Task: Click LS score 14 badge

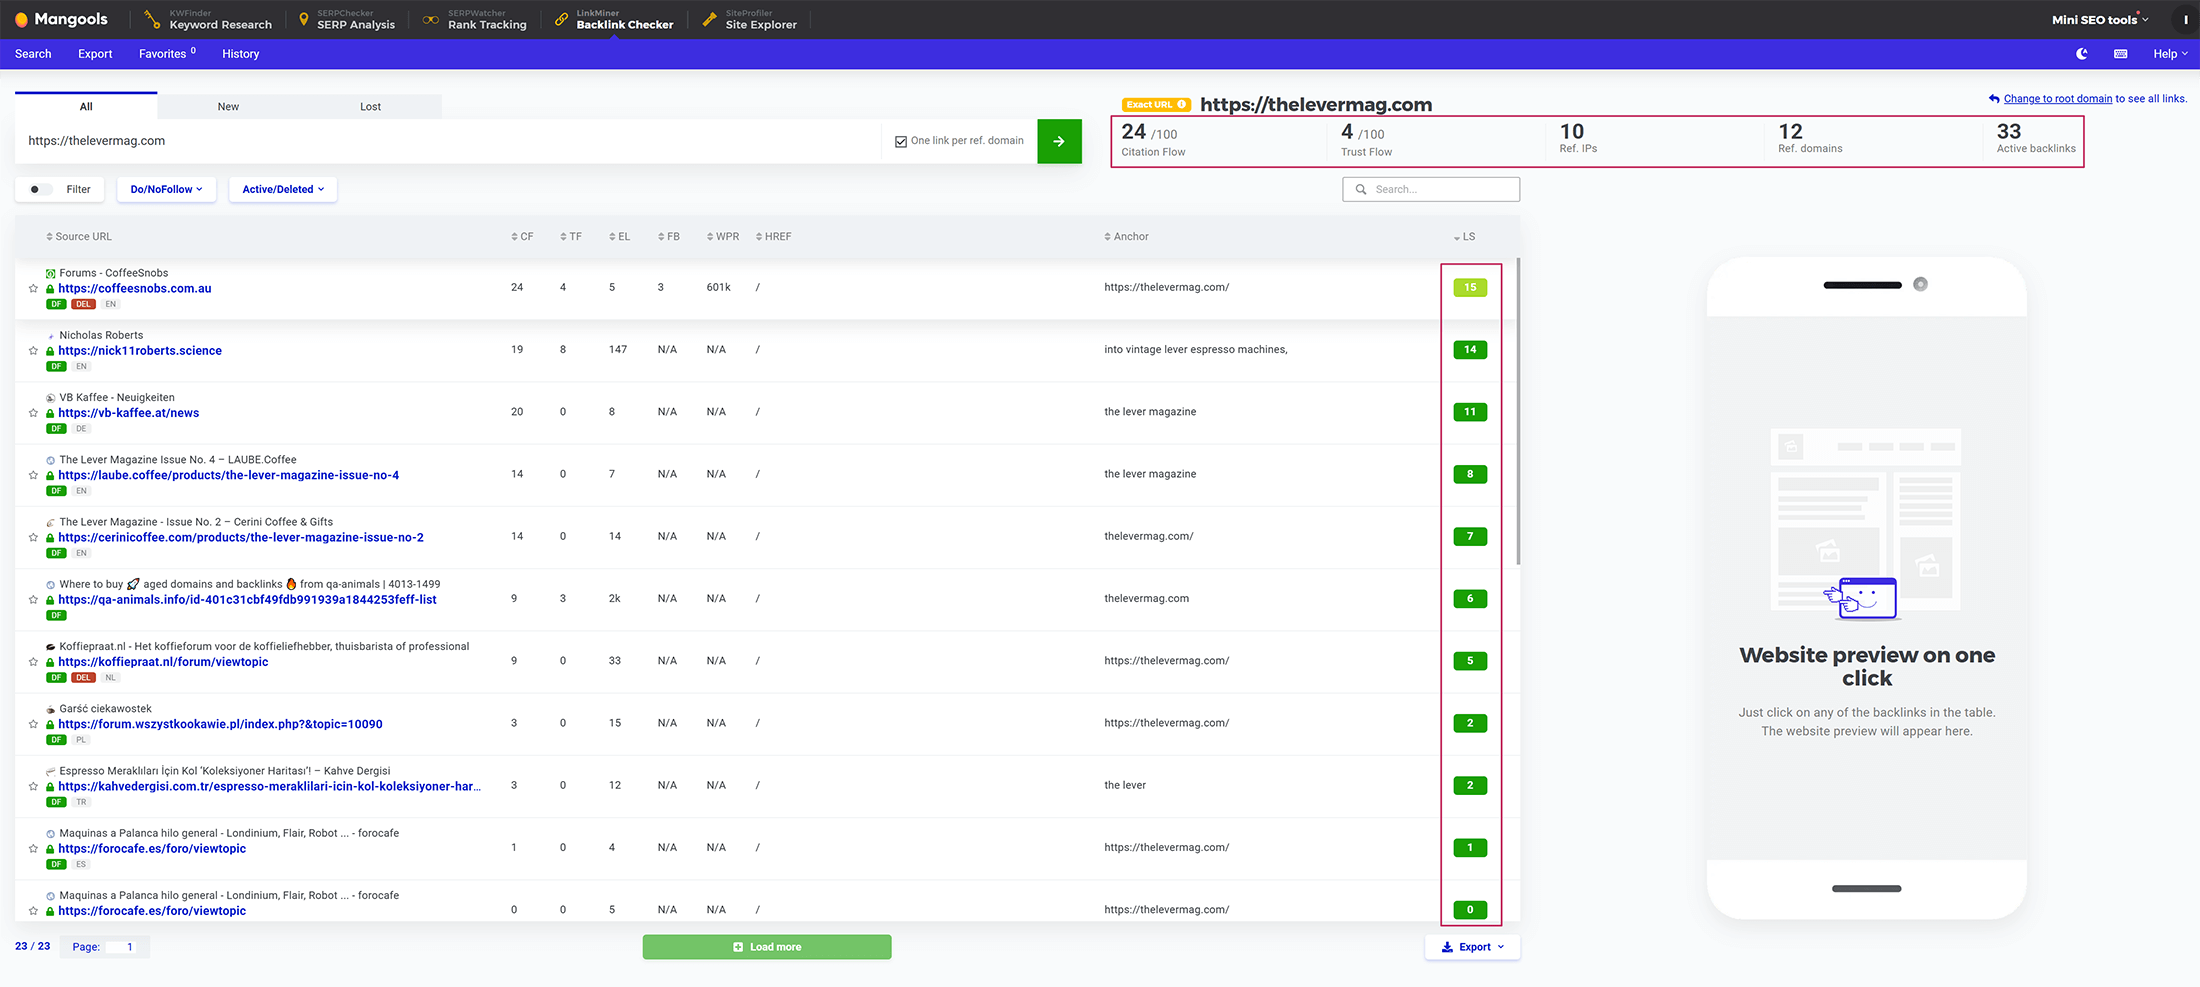Action: [1470, 350]
